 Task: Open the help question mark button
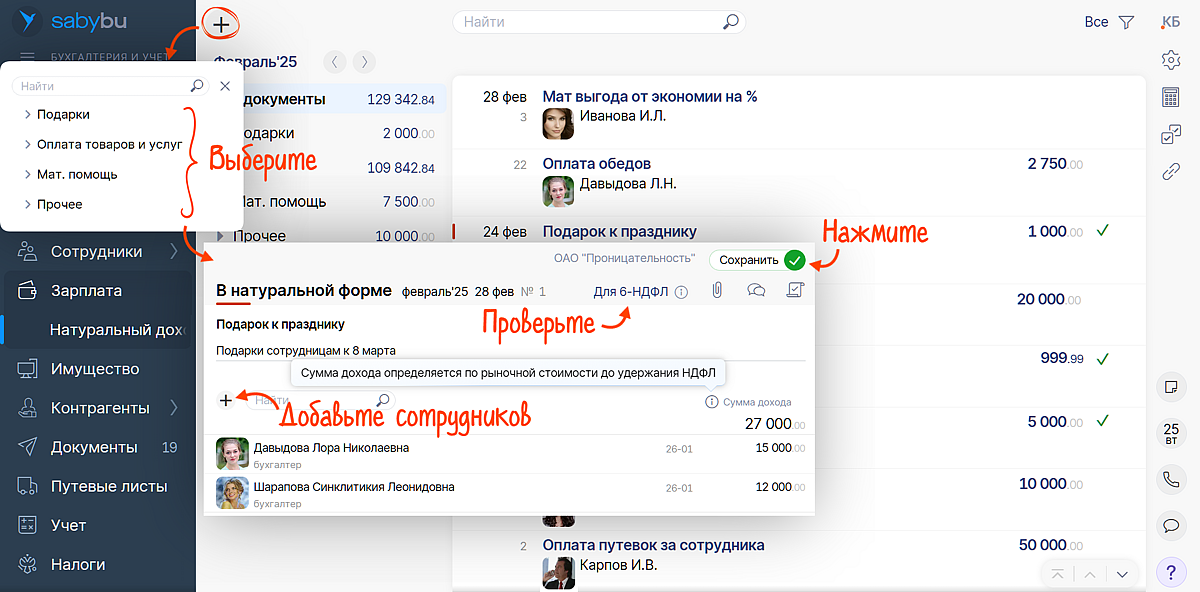1171,572
